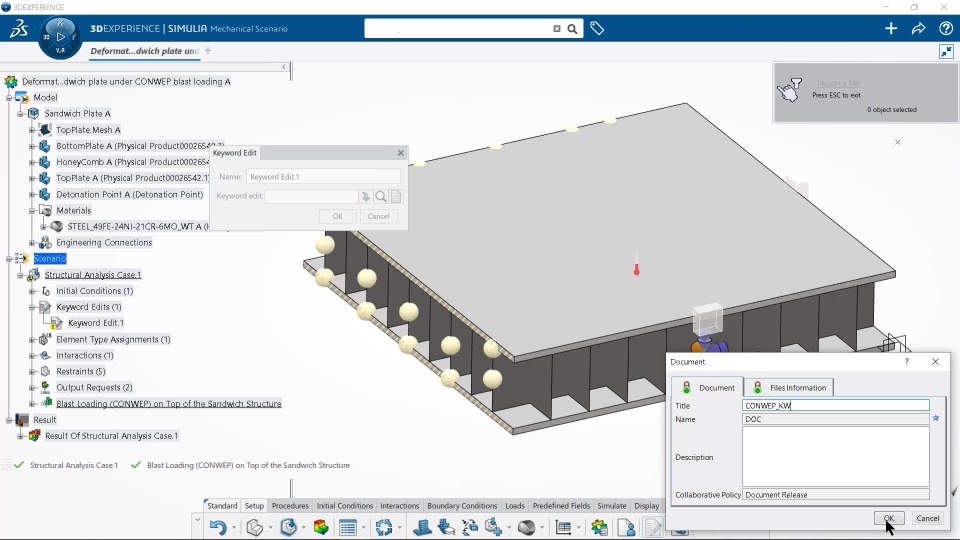Open the Undo dropdown arrow
Viewport: 960px width, 540px height.
point(234,528)
